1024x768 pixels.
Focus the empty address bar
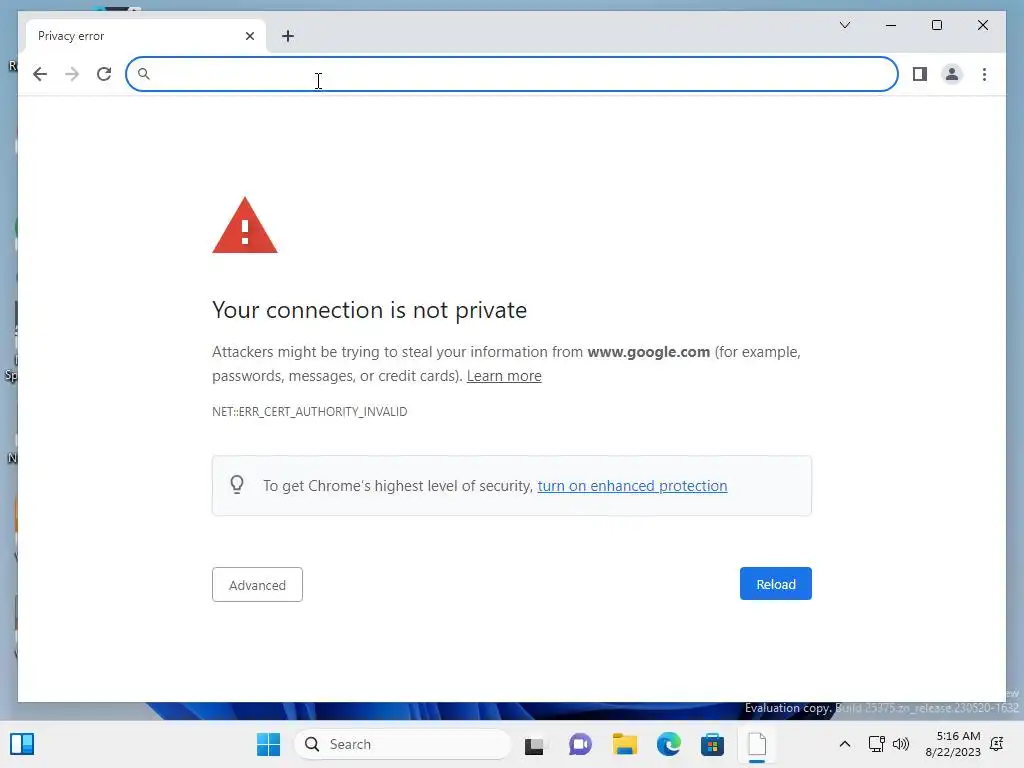[512, 74]
